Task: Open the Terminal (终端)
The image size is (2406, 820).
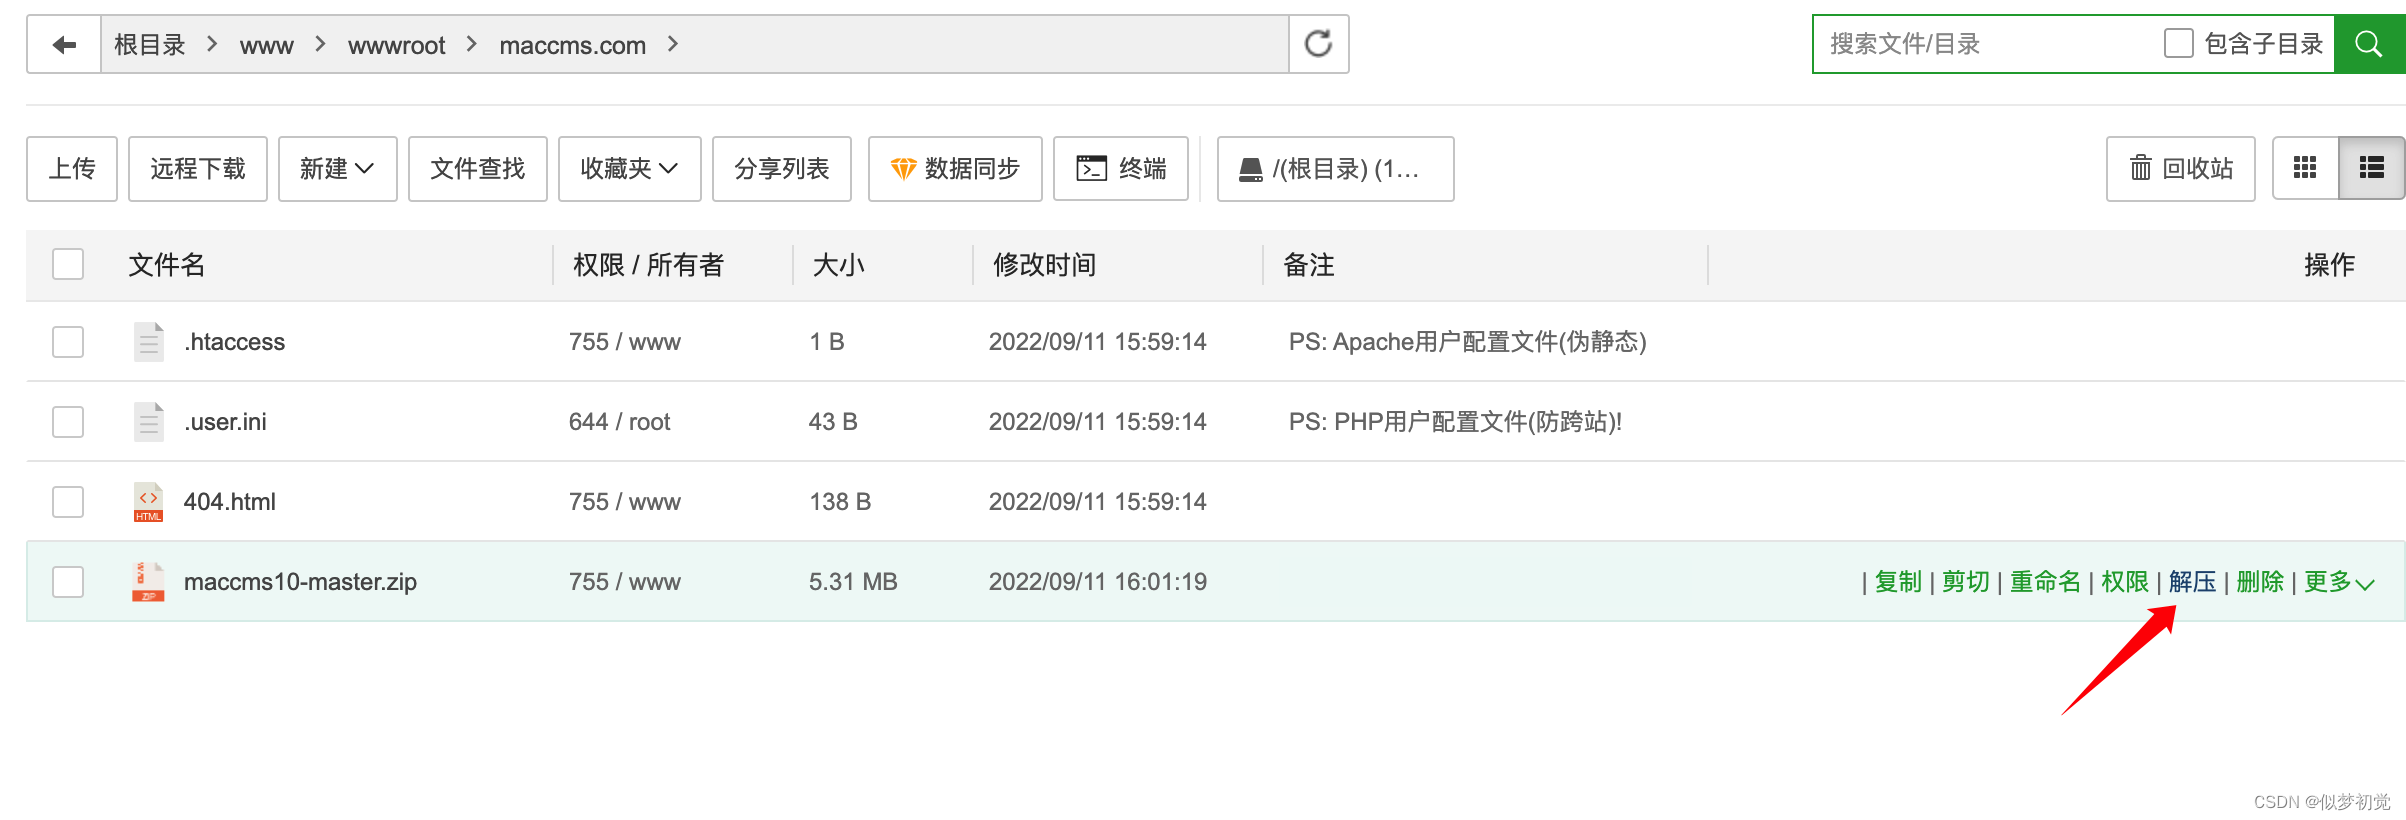Action: coord(1121,168)
